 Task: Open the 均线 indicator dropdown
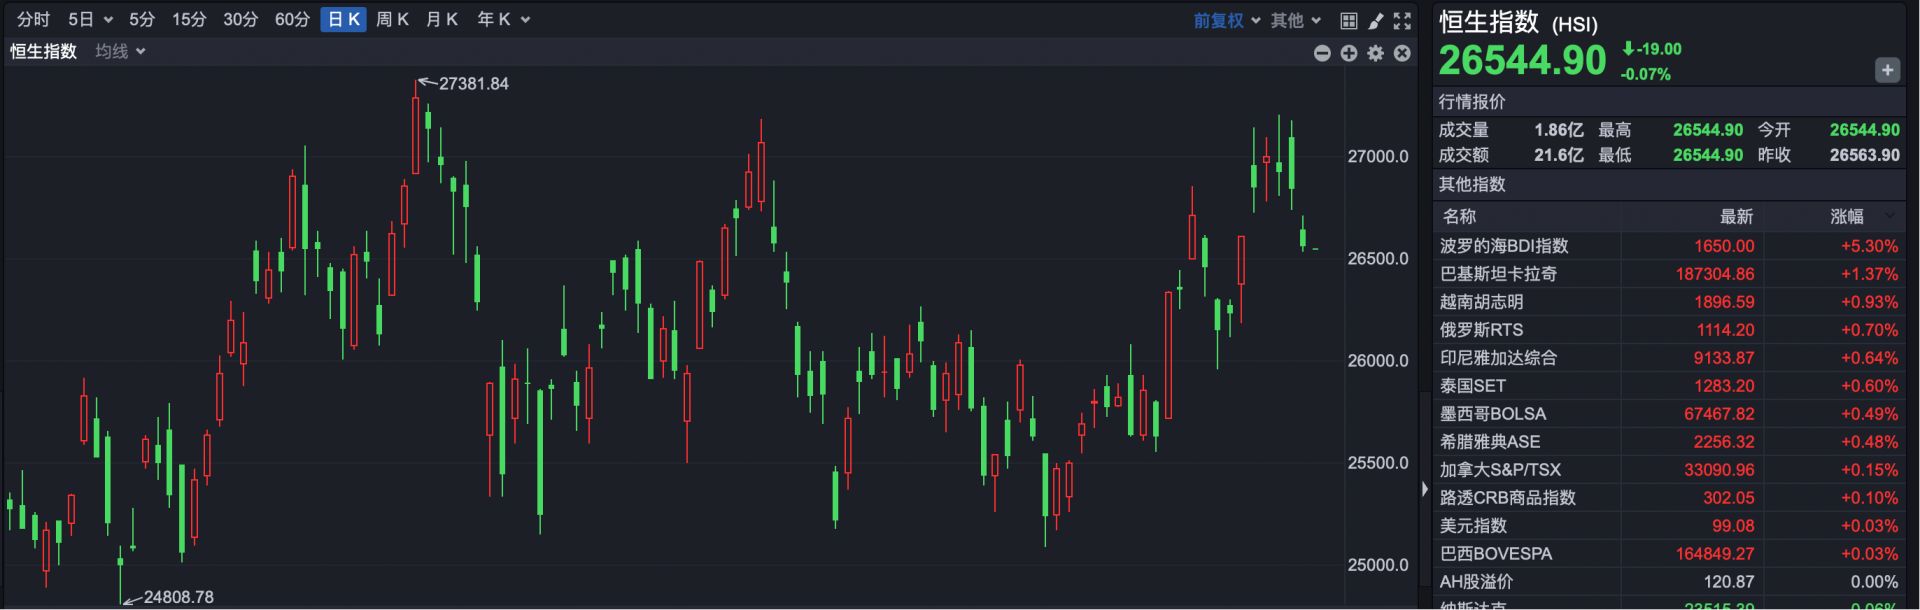pyautogui.click(x=120, y=51)
